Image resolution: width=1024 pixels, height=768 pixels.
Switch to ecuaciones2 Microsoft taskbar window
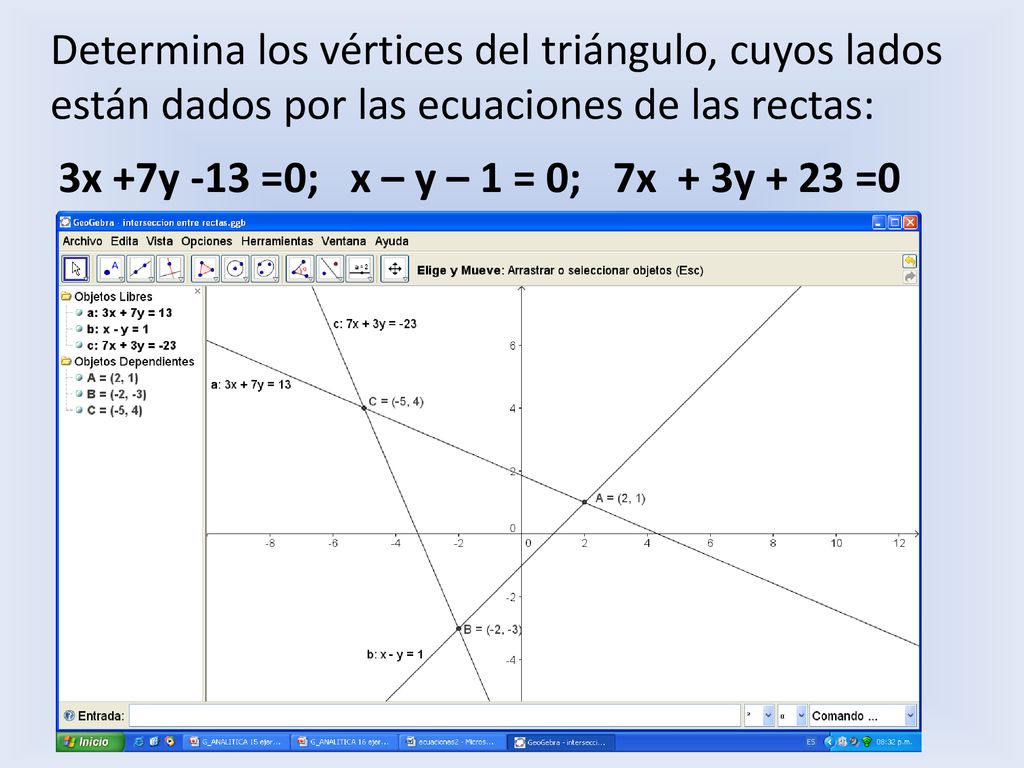(x=452, y=742)
